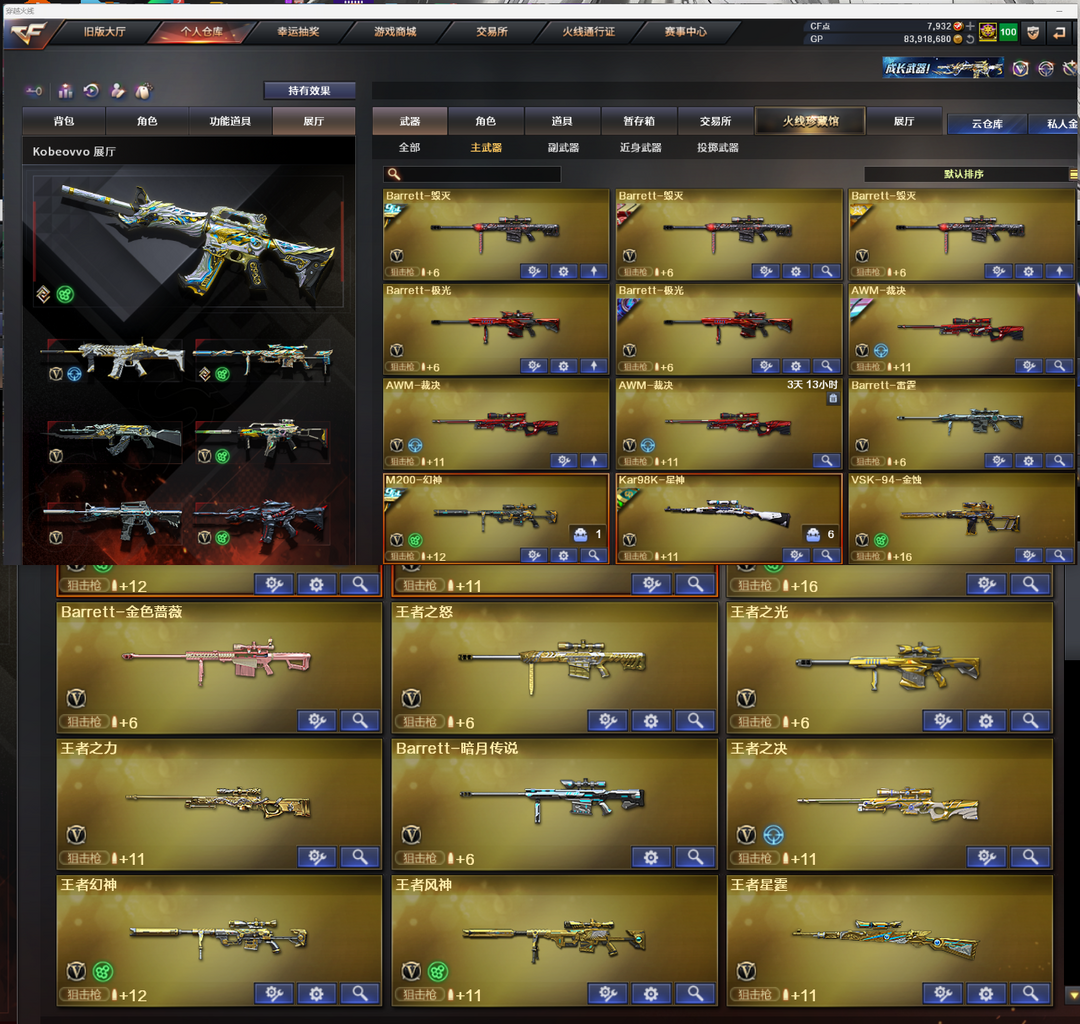The width and height of the screenshot is (1080, 1024).
Task: Click the magnifier on the AWM-裁决 card showing 3天 13小时
Action: pyautogui.click(x=826, y=461)
